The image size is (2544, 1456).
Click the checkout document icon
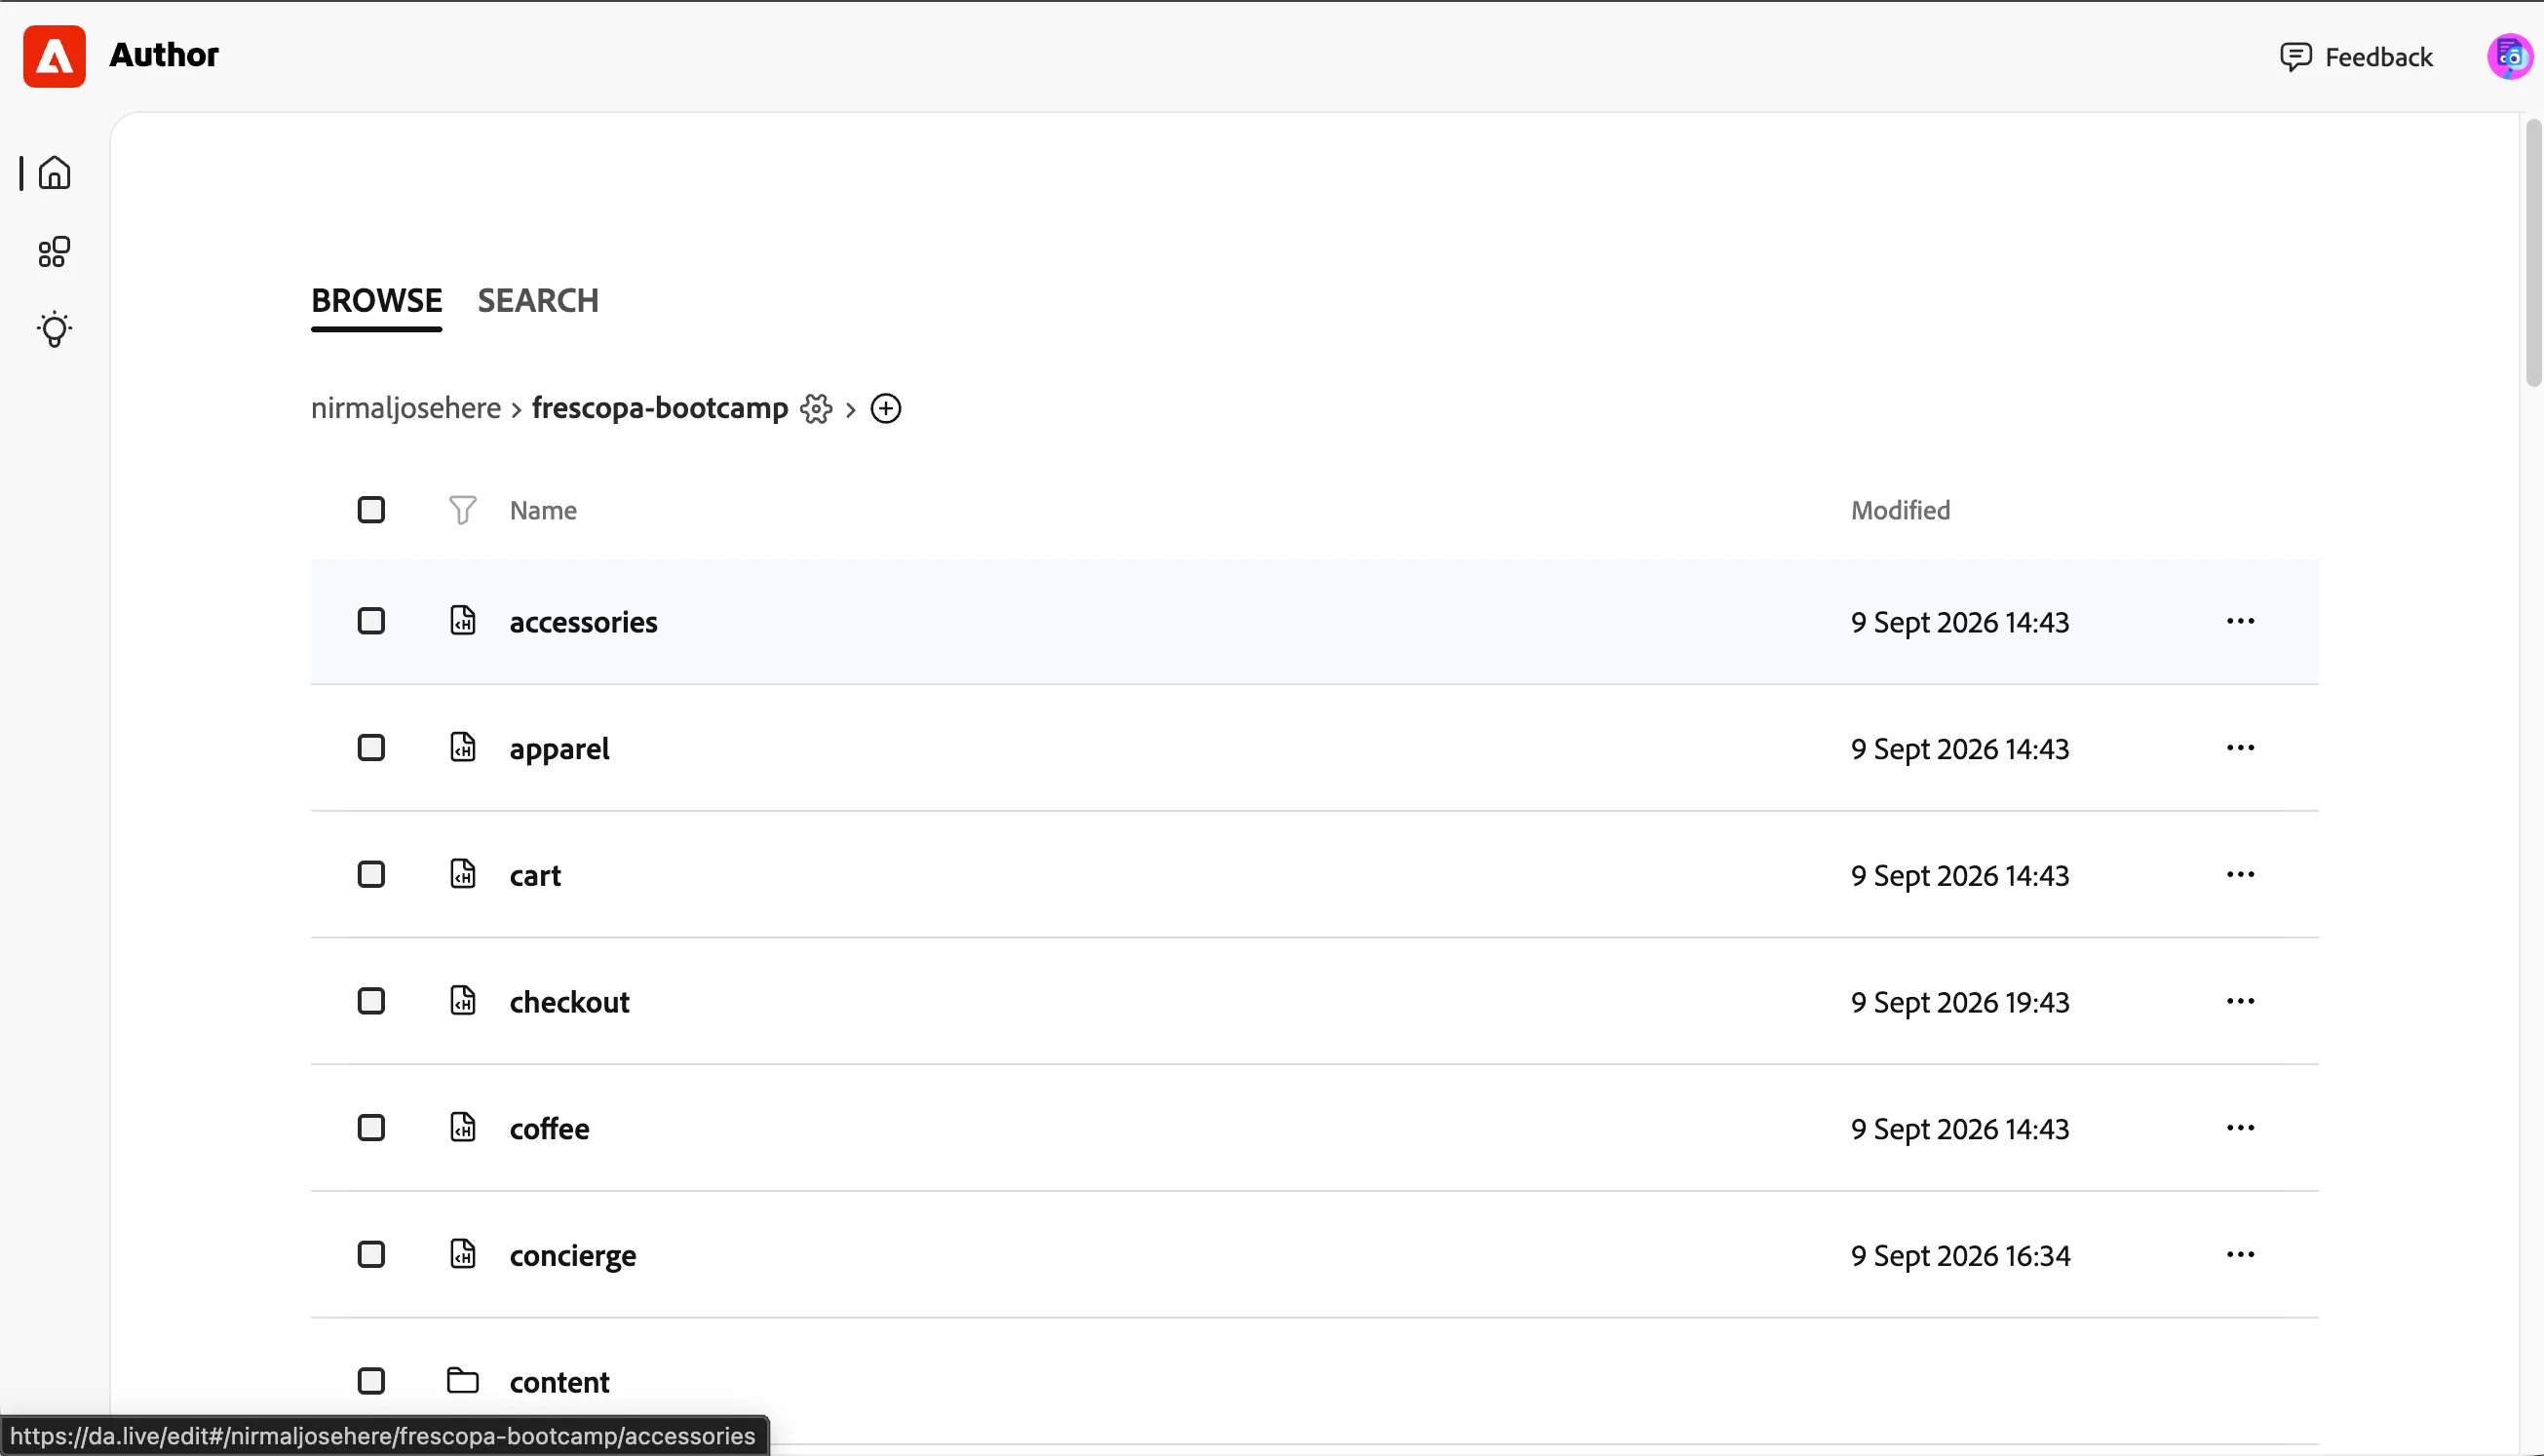pyautogui.click(x=462, y=1001)
